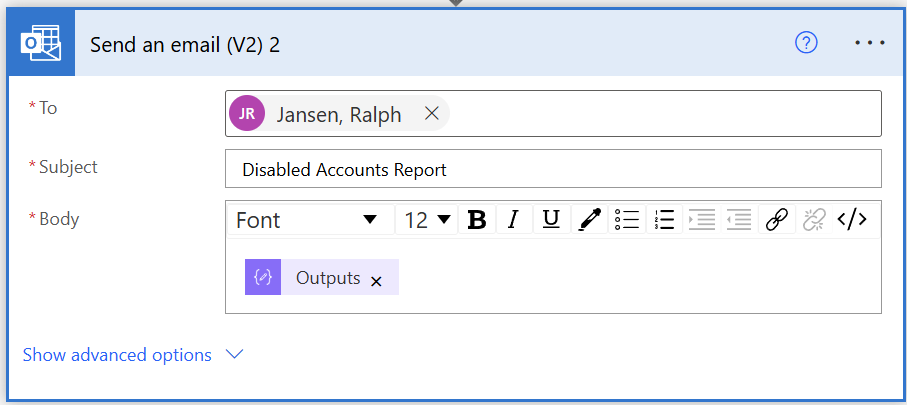
Task: Toggle bold formatting
Action: click(477, 220)
